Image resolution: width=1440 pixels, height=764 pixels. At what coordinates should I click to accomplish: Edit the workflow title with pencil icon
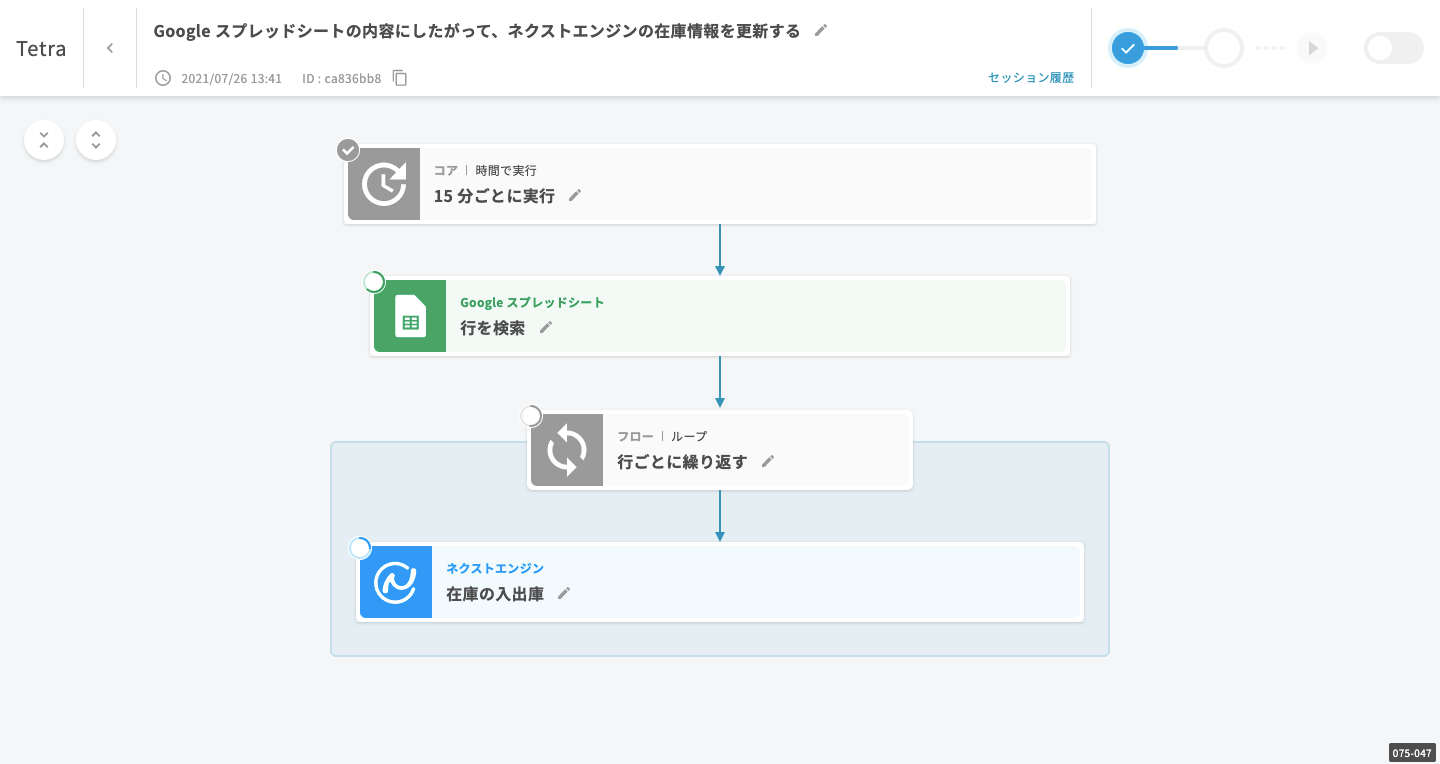point(821,30)
